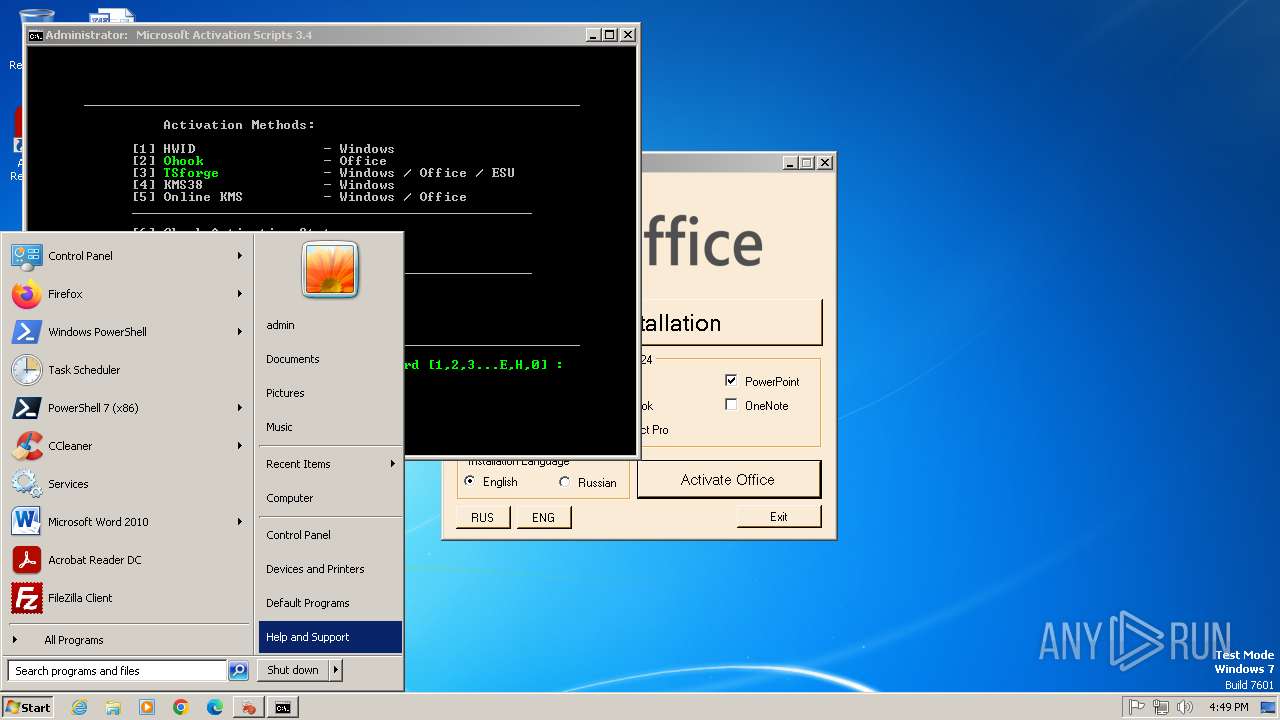Open Devices and Printers
1280x720 pixels.
point(330,569)
